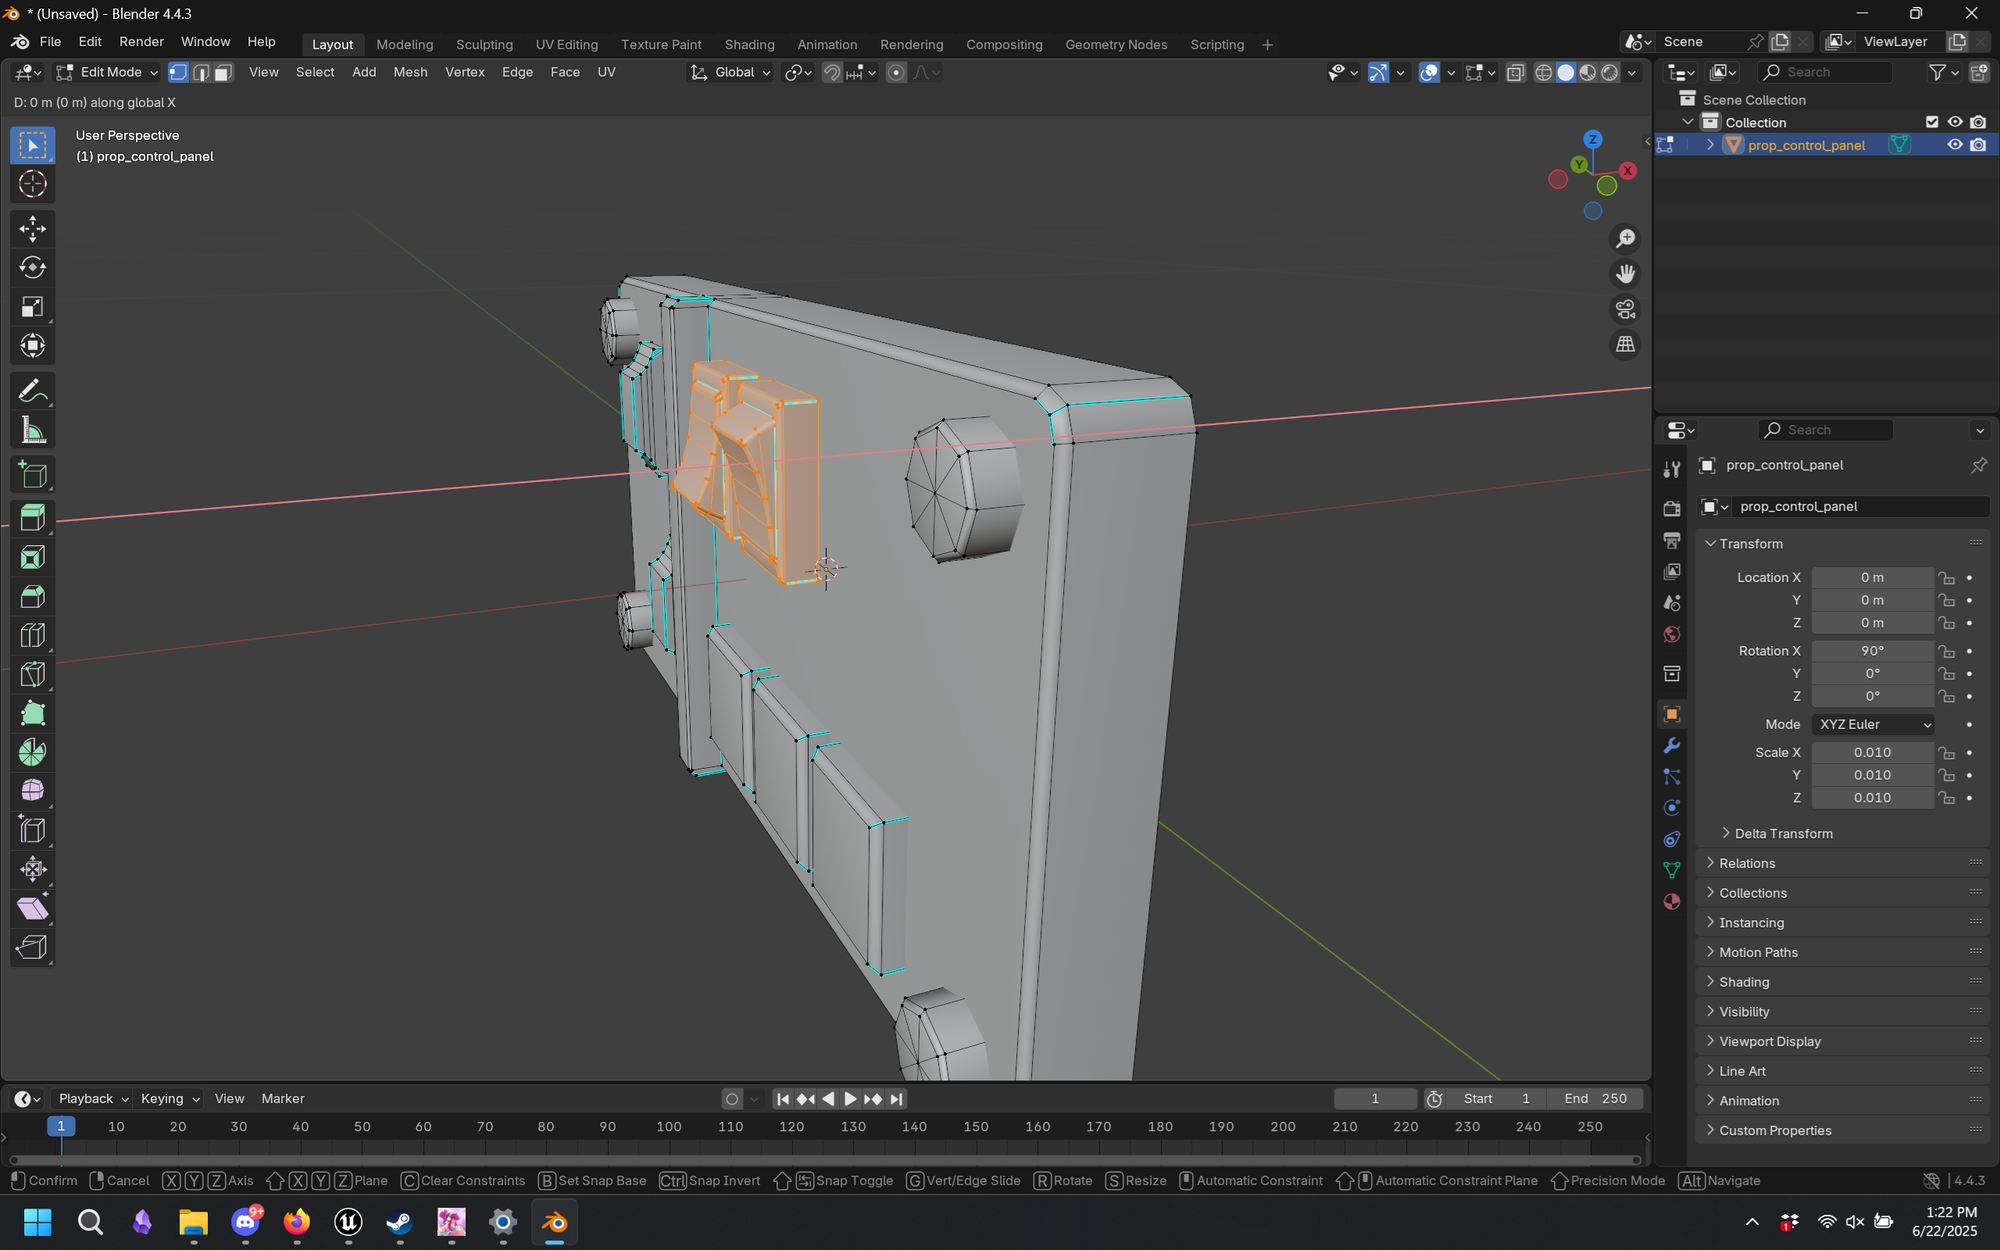Switch to the UV Editing workspace tab
This screenshot has height=1250, width=2000.
pyautogui.click(x=566, y=44)
